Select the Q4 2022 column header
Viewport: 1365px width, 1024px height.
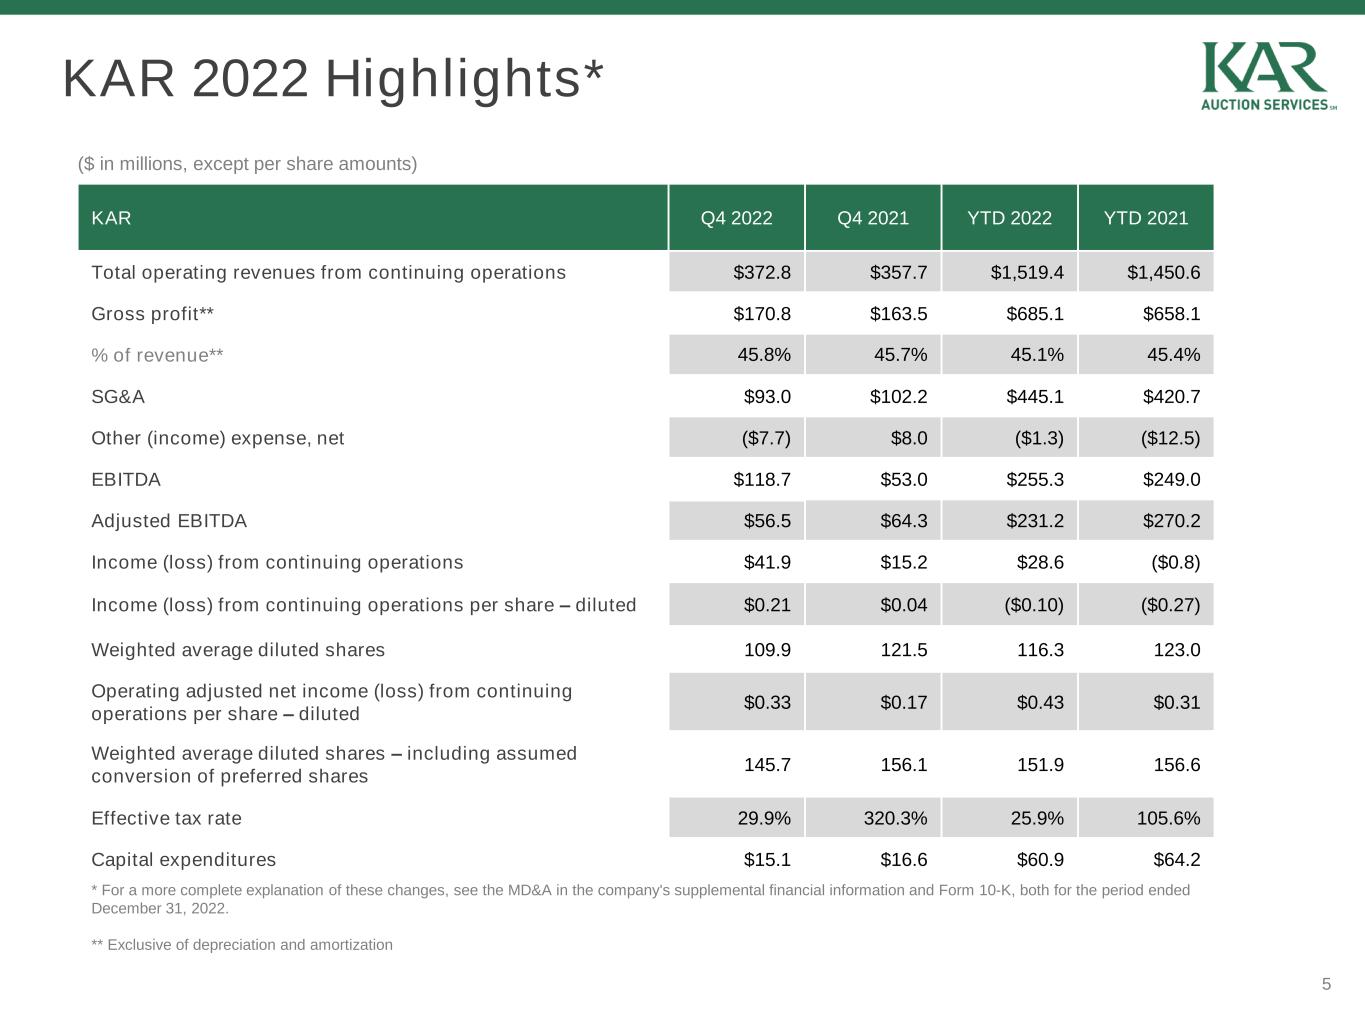click(x=736, y=218)
